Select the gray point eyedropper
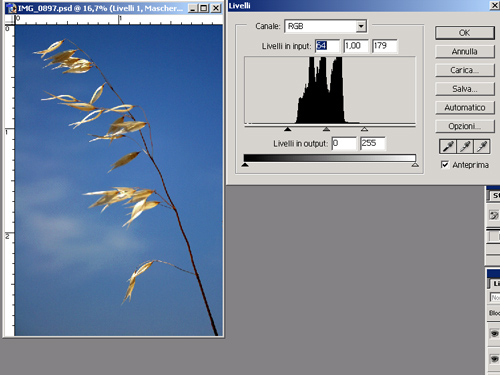Screen dimensions: 500x375 click(x=465, y=147)
